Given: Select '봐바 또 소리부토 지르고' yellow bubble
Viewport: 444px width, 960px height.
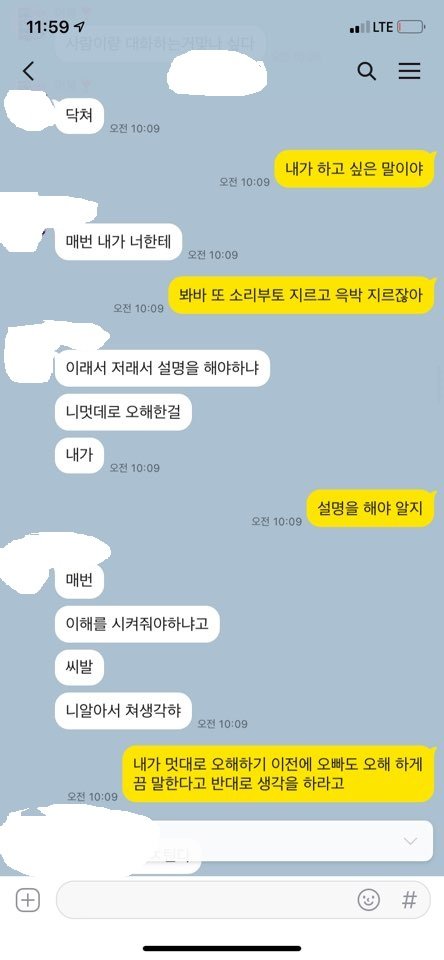Looking at the screenshot, I should pyautogui.click(x=301, y=294).
